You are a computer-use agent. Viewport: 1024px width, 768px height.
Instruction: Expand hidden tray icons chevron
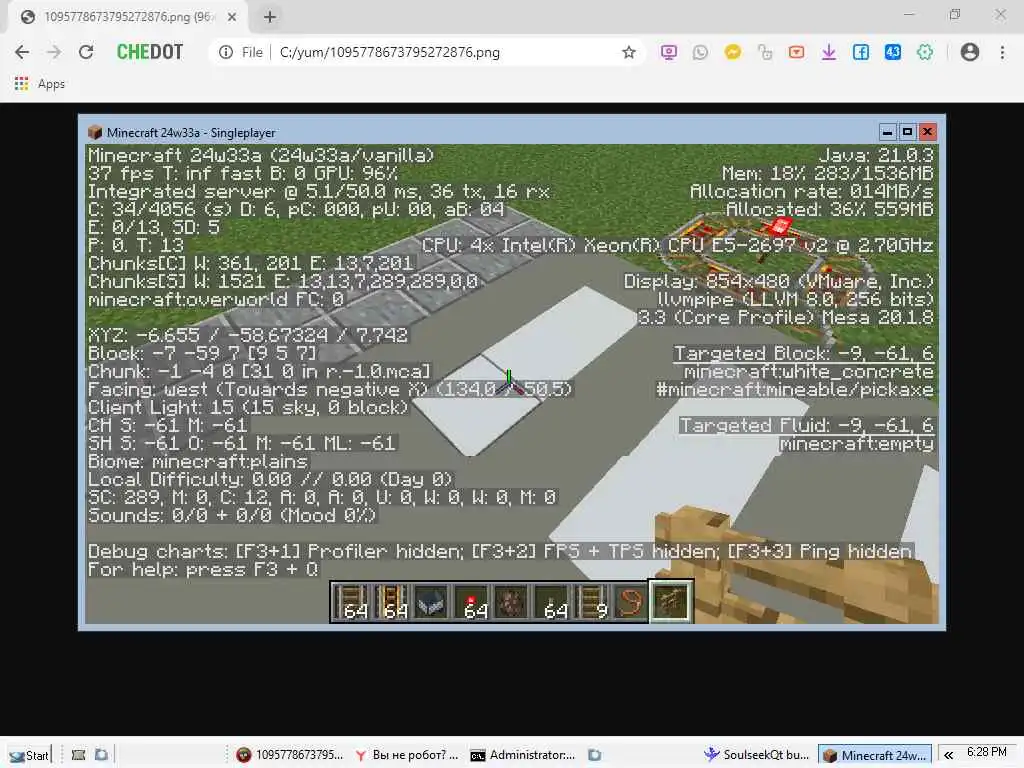(x=948, y=755)
